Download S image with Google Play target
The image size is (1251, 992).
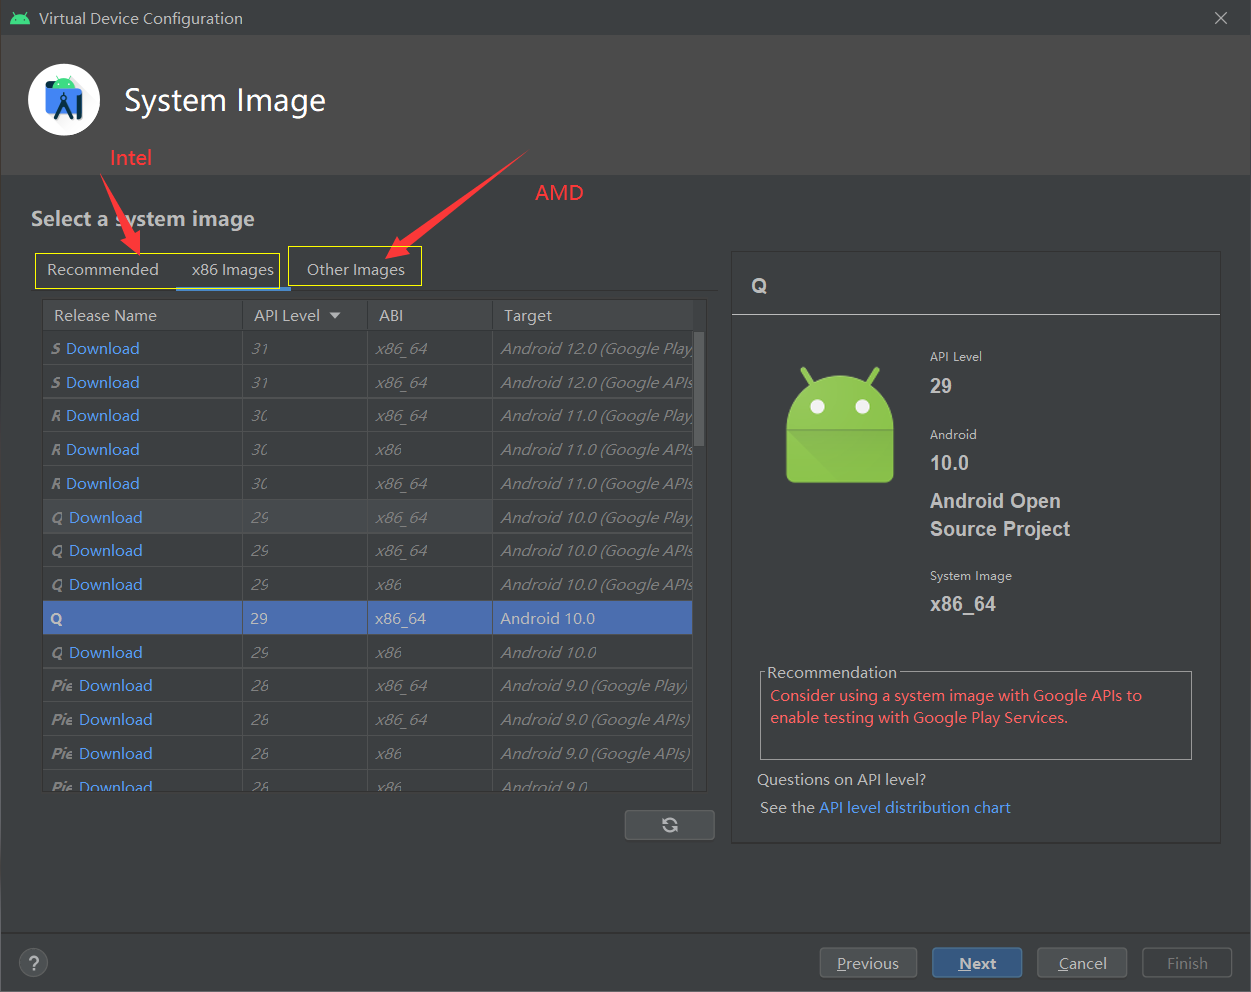pos(103,349)
